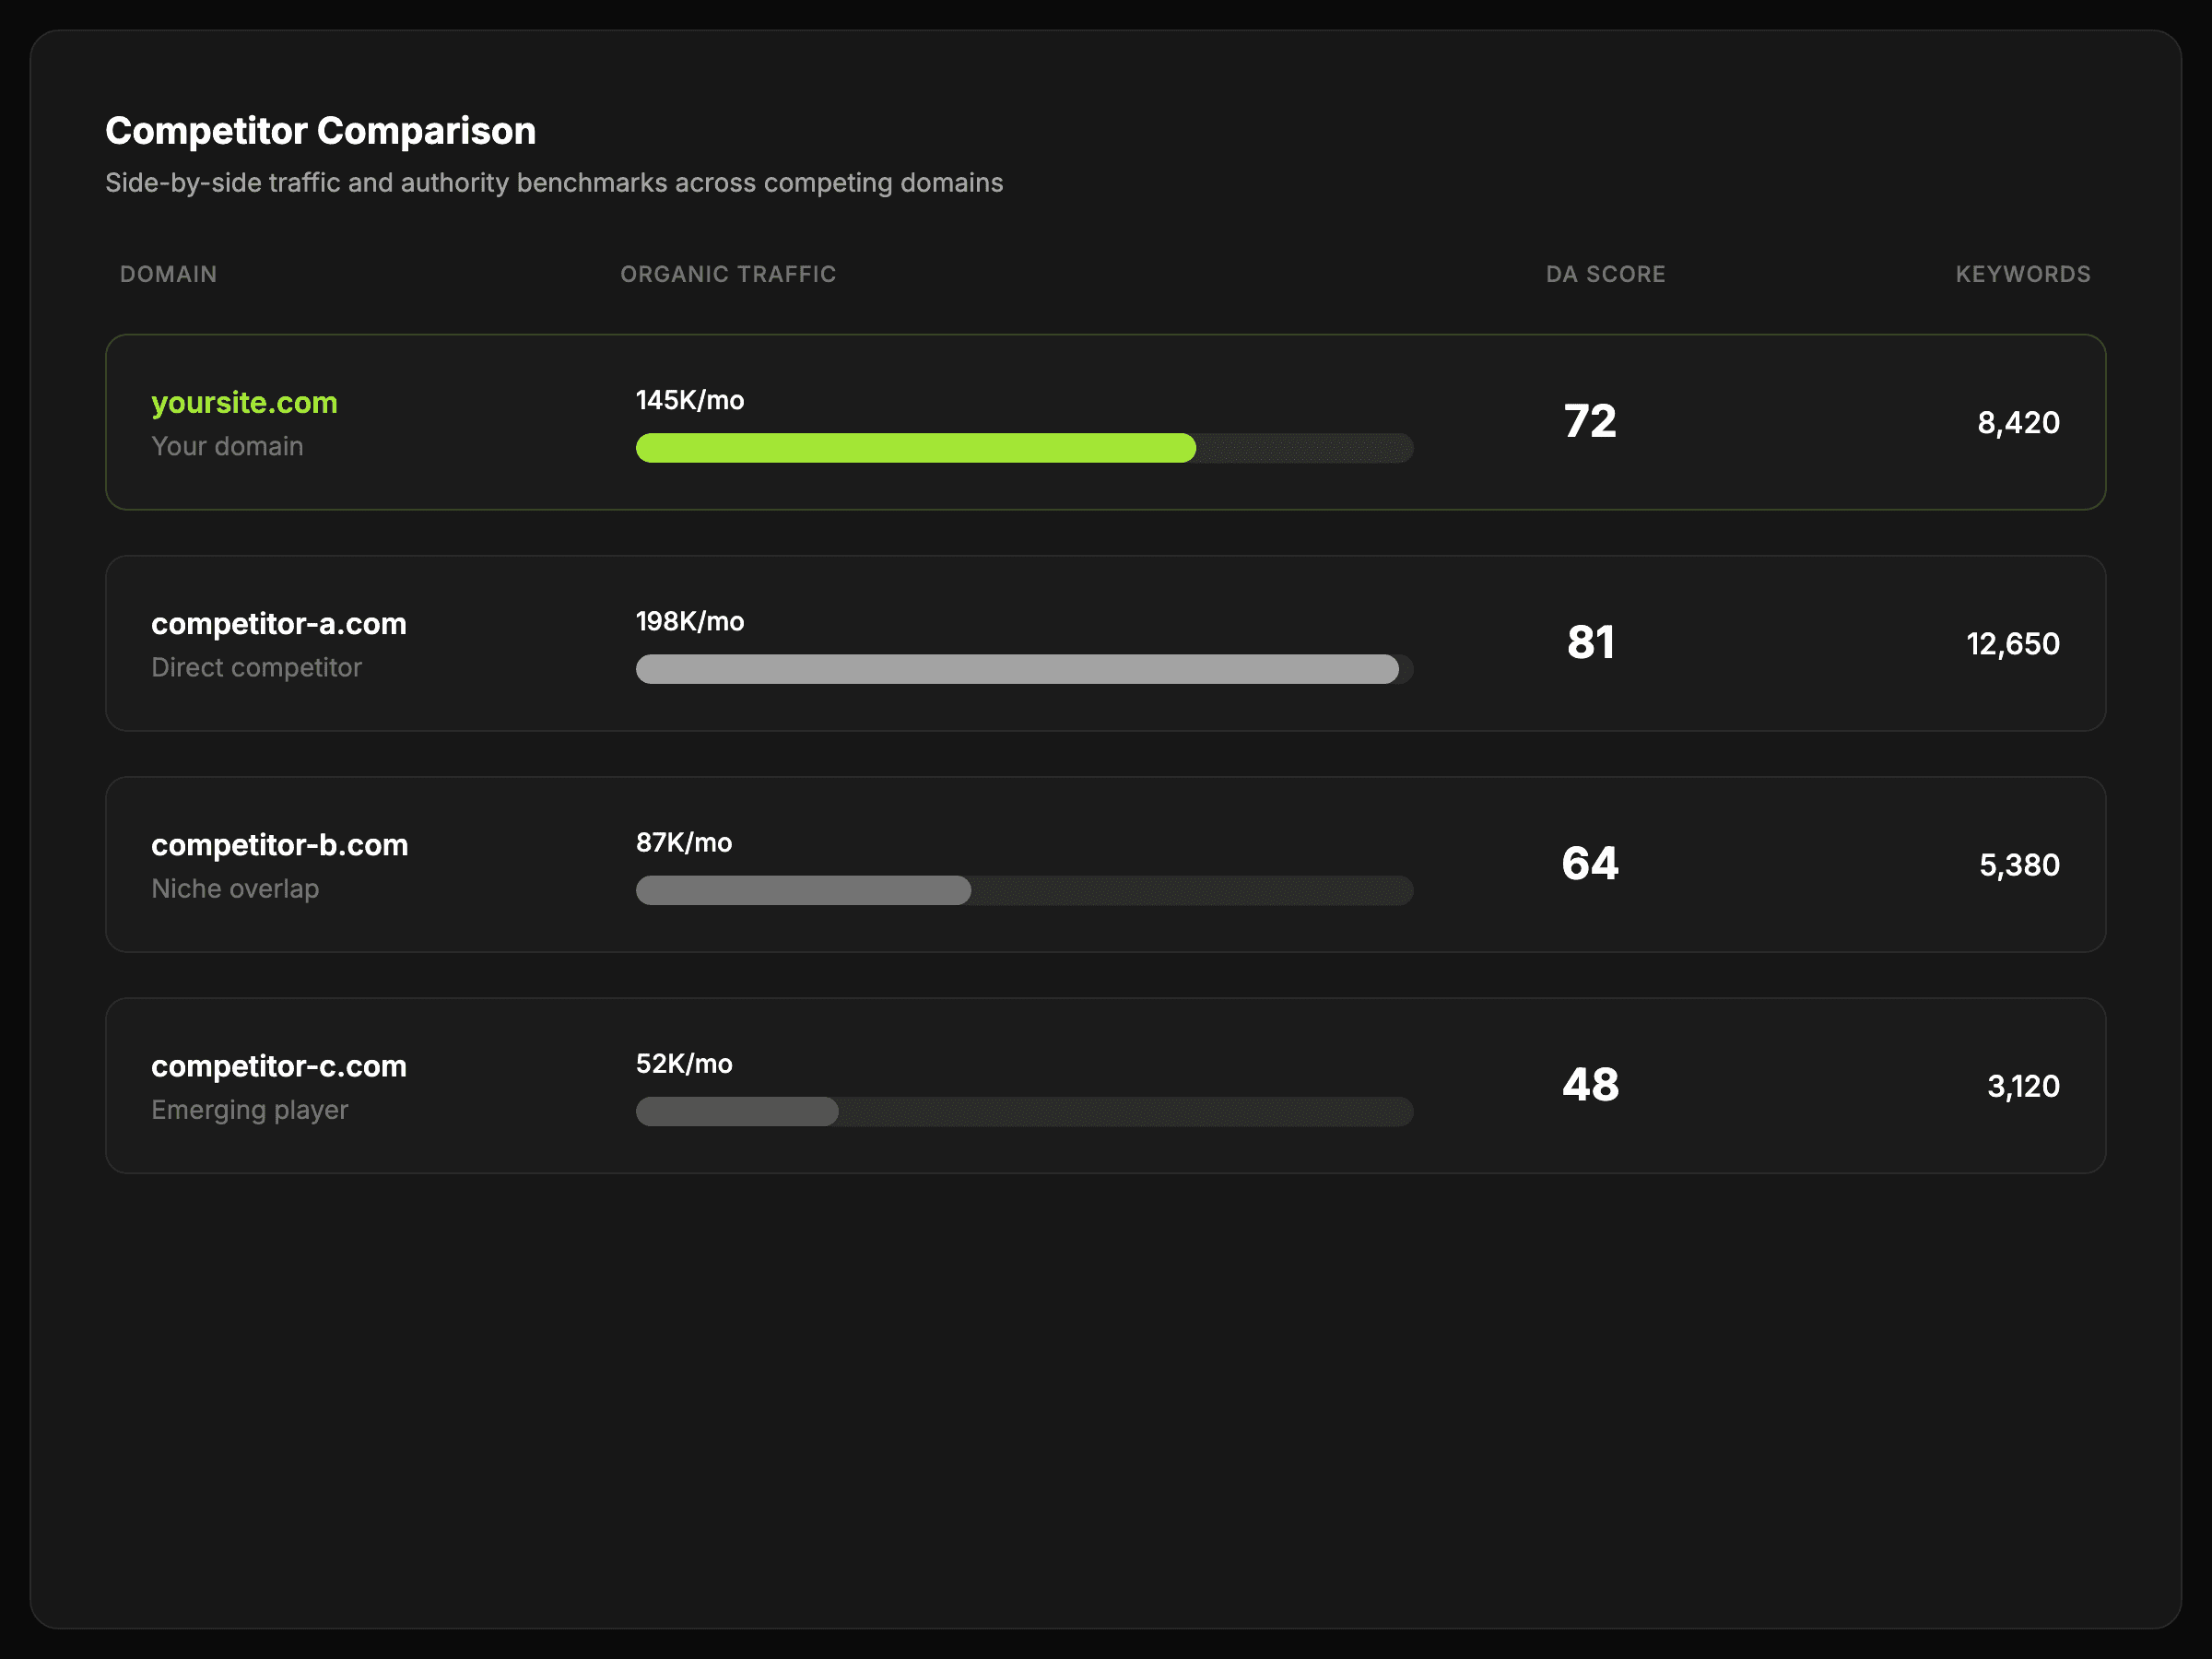The image size is (2212, 1659).
Task: Click the green yoursite.com traffic bar
Action: [915, 448]
